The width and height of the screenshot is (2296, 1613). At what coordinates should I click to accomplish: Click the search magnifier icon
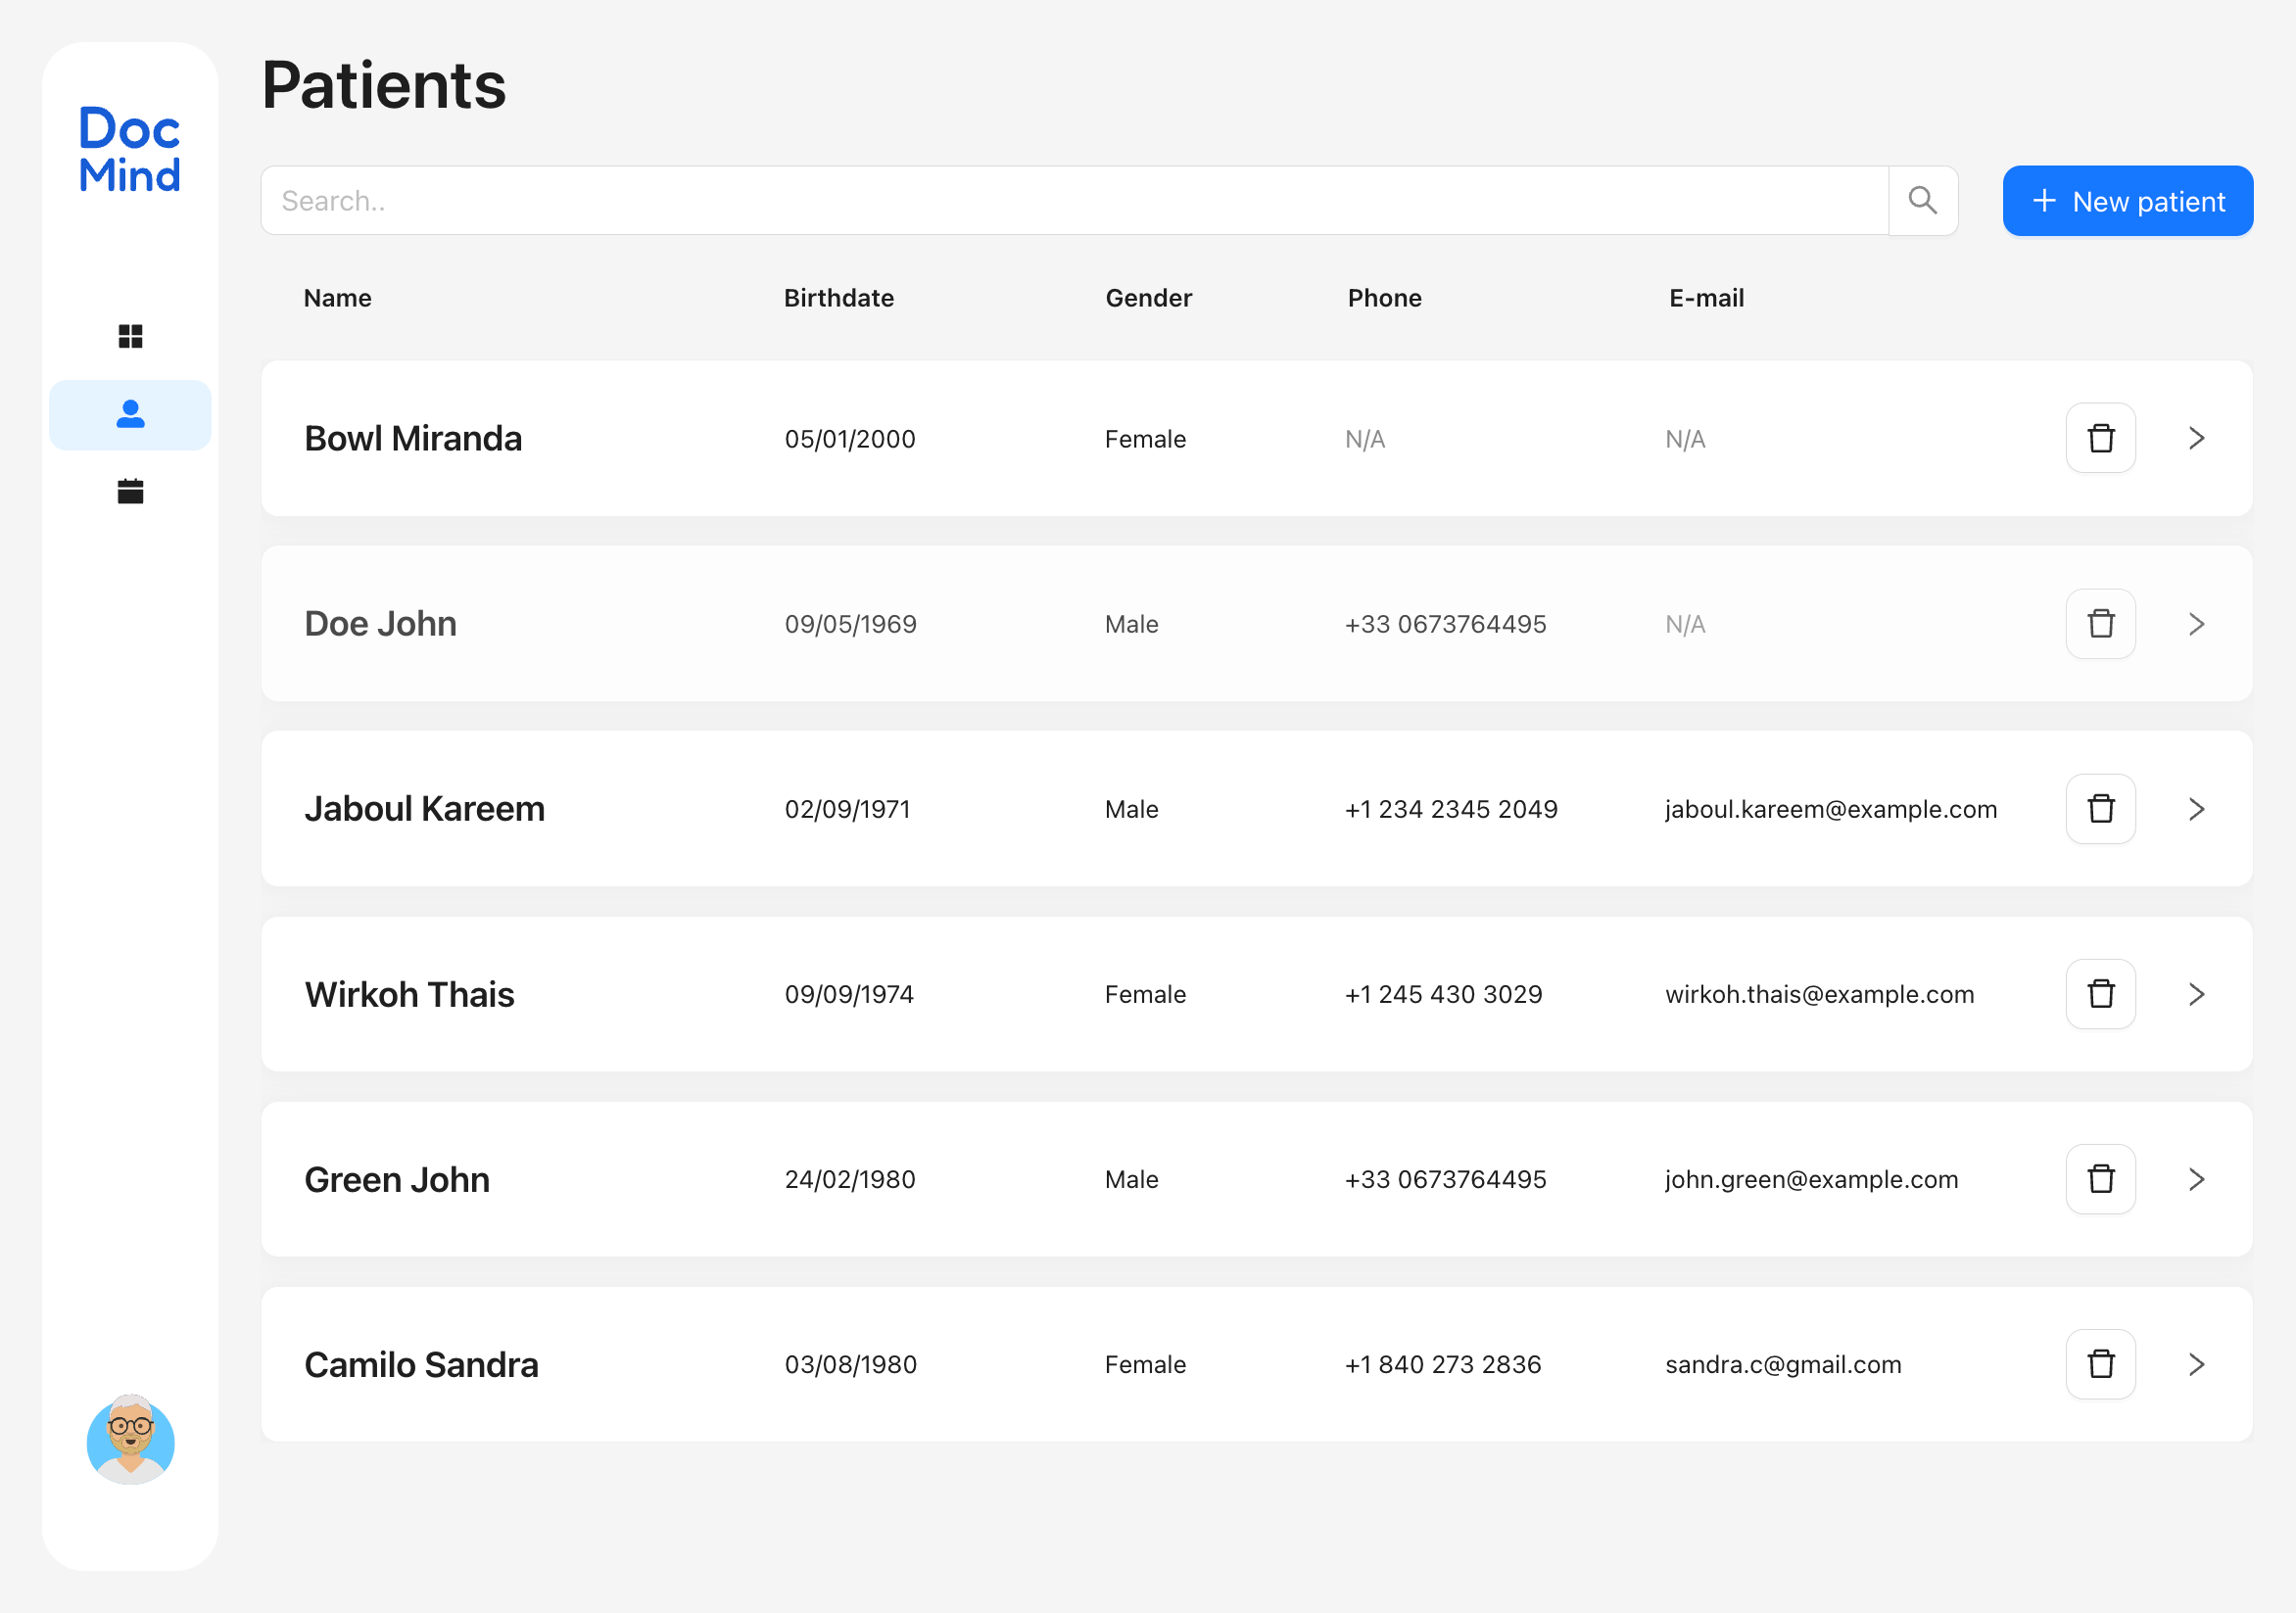(1923, 200)
